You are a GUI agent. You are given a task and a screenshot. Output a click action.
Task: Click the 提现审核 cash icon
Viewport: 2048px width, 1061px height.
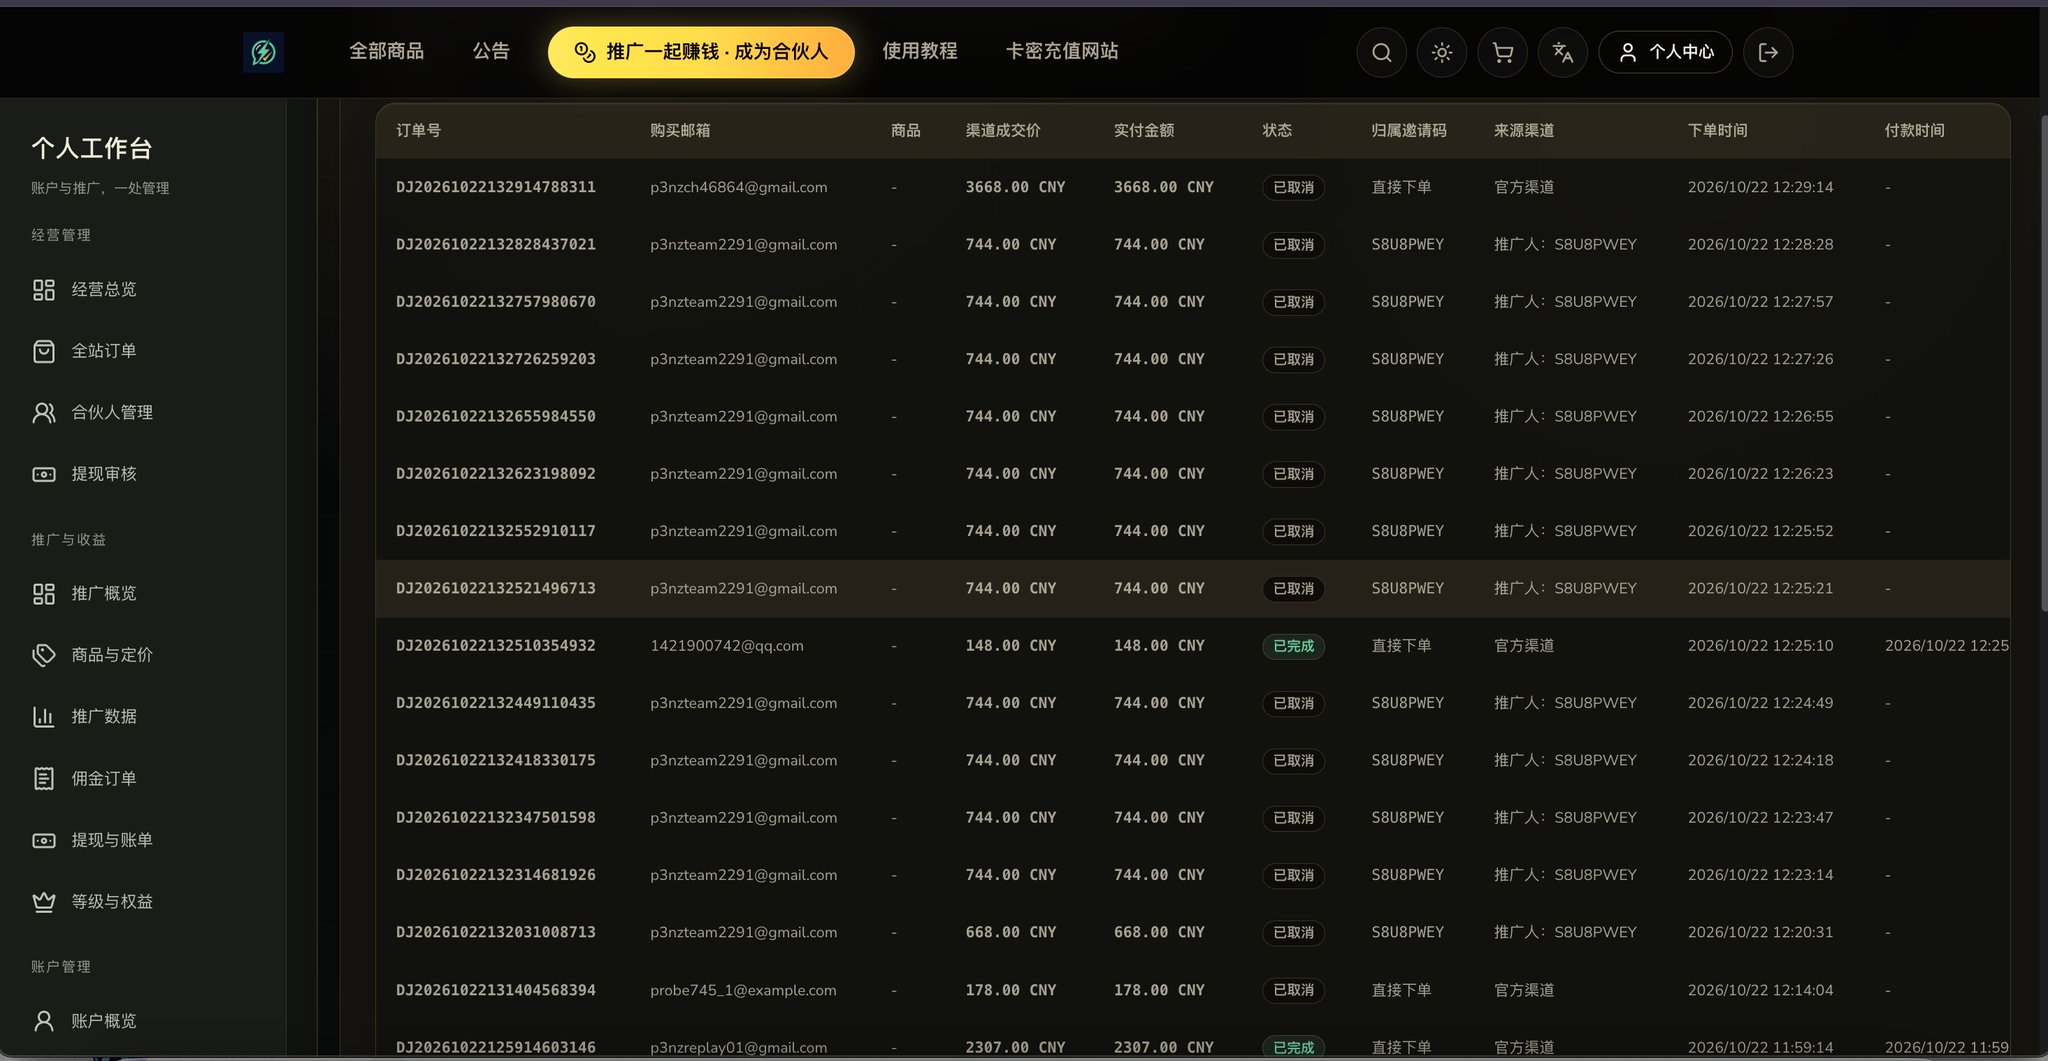(x=44, y=474)
